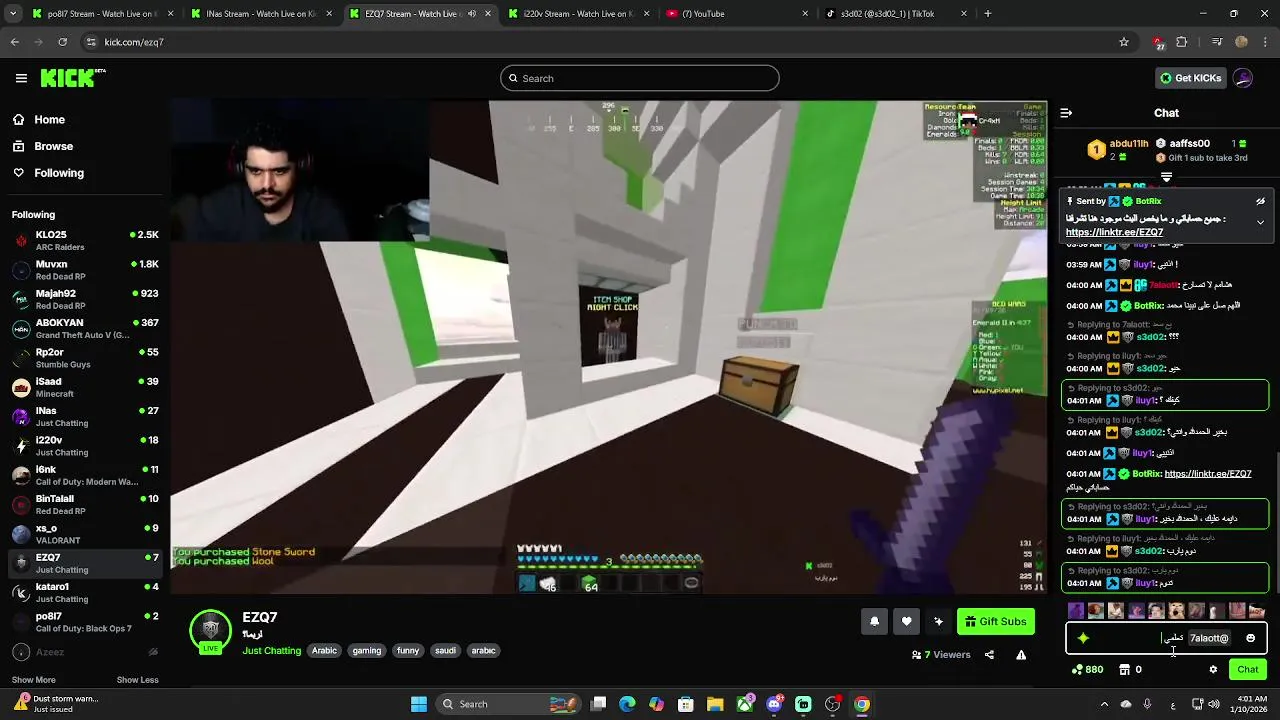Open xs_o VALORANT channel
This screenshot has height=720, width=1280.
pos(85,534)
